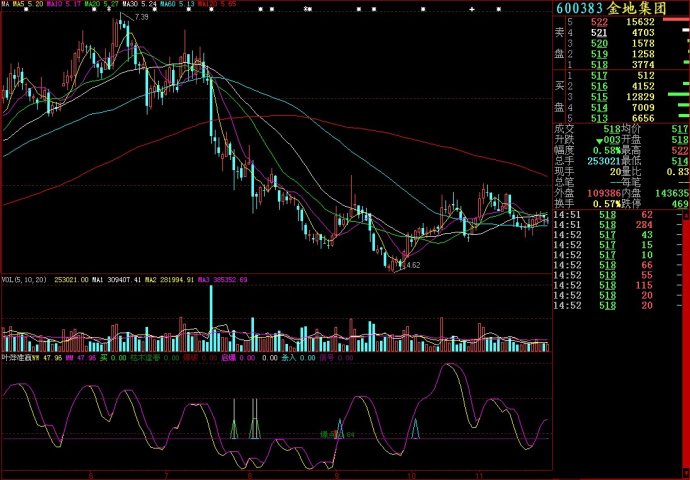This screenshot has height=480, width=690.
Task: Click the 换手 value 0.57%
Action: click(606, 204)
